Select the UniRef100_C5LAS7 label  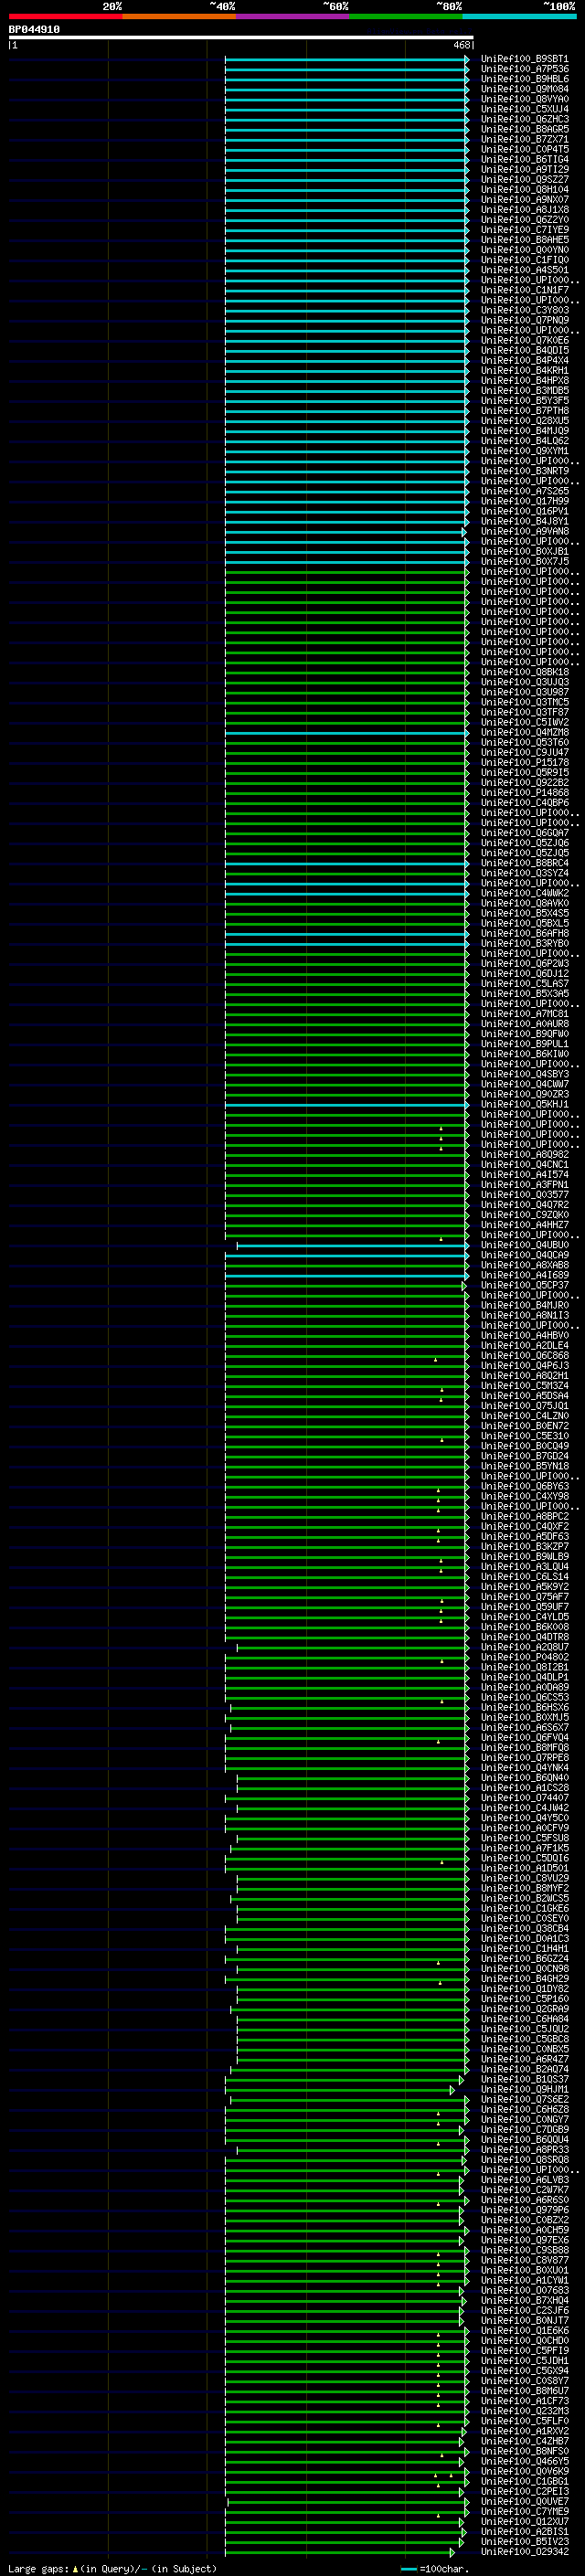524,983
